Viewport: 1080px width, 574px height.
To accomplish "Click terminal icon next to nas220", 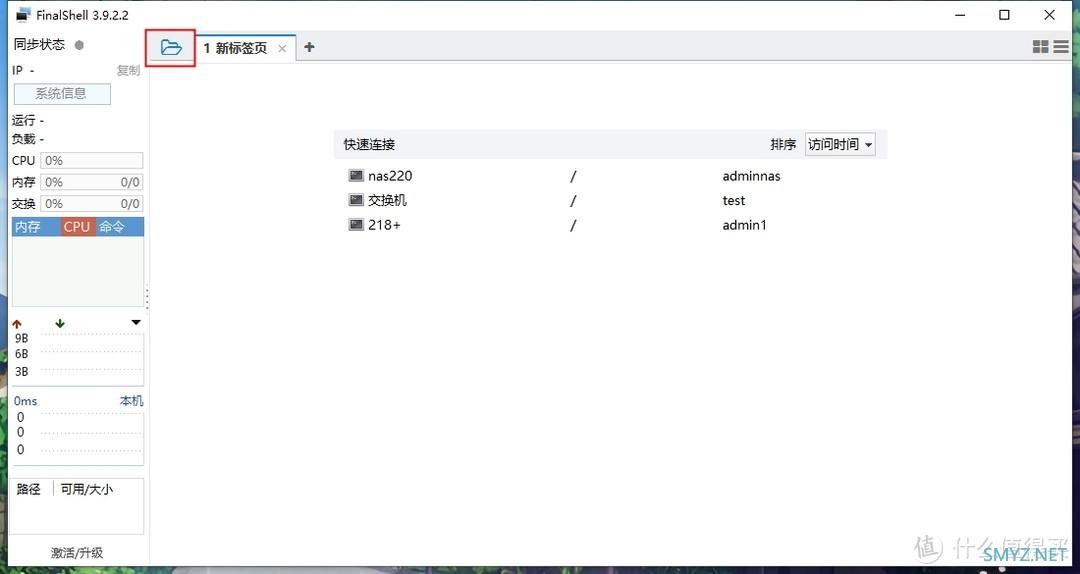I will [355, 175].
